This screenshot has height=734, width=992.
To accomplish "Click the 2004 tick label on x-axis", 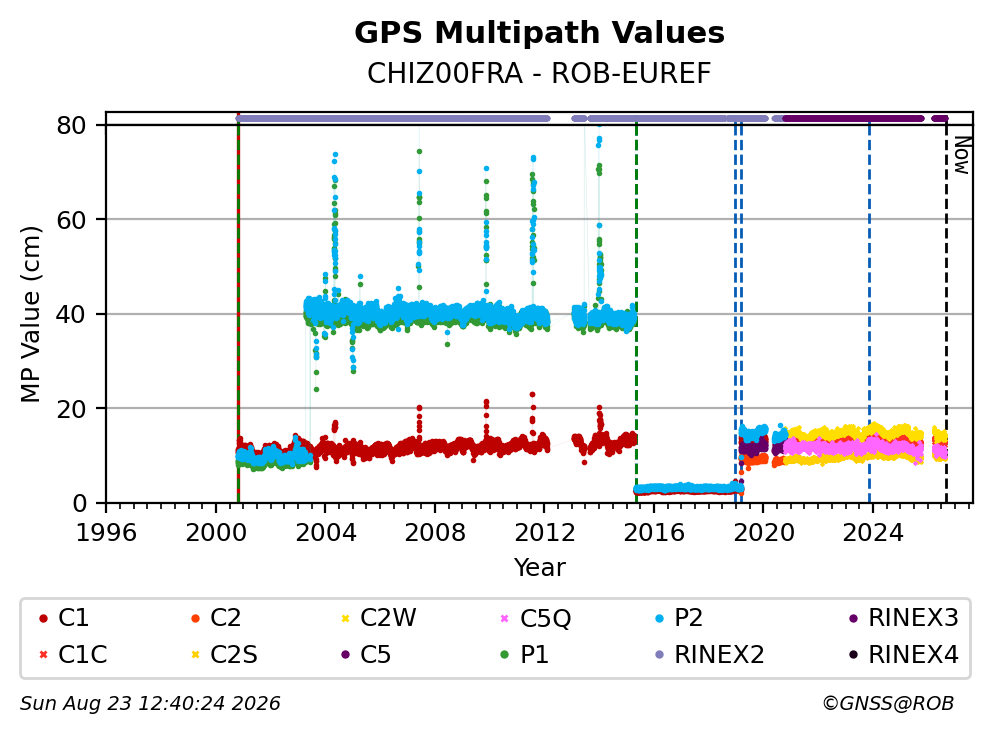I will point(325,533).
